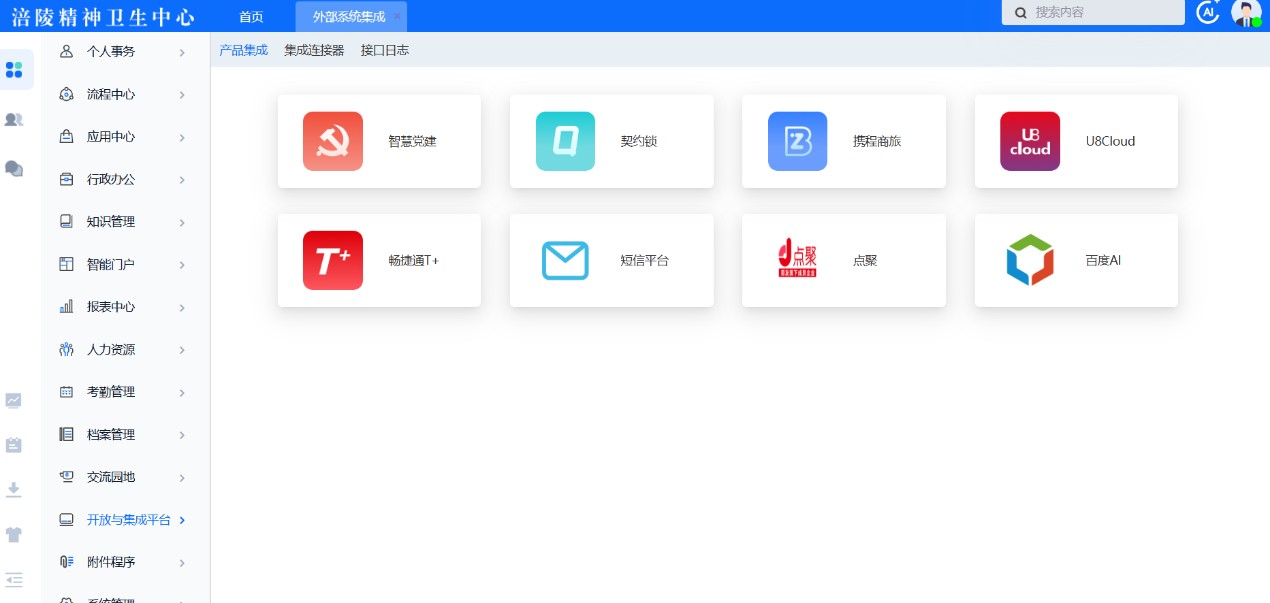Screen dimensions: 1270x603
Task: Expand the 流程中心 menu chevron
Action: 182,95
